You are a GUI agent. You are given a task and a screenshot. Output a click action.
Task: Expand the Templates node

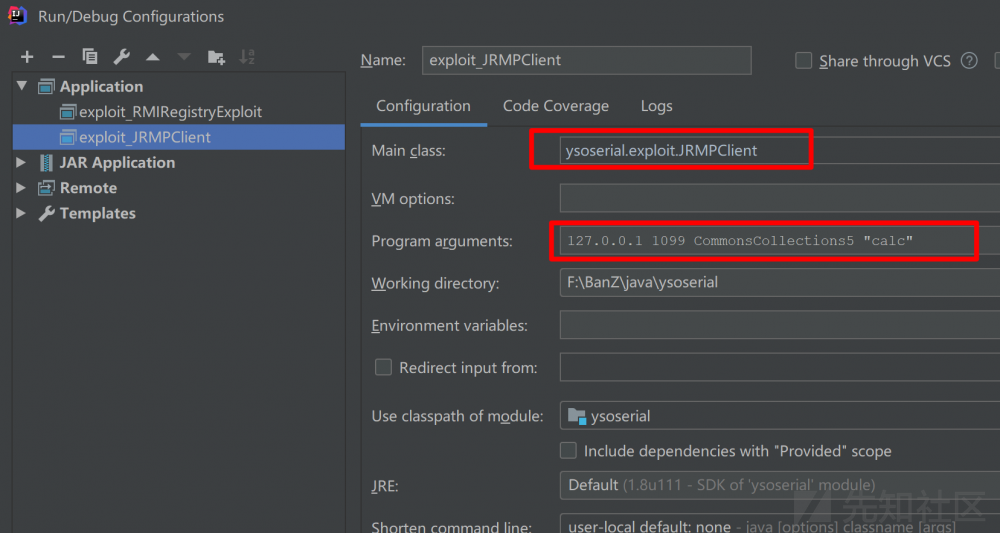click(21, 214)
